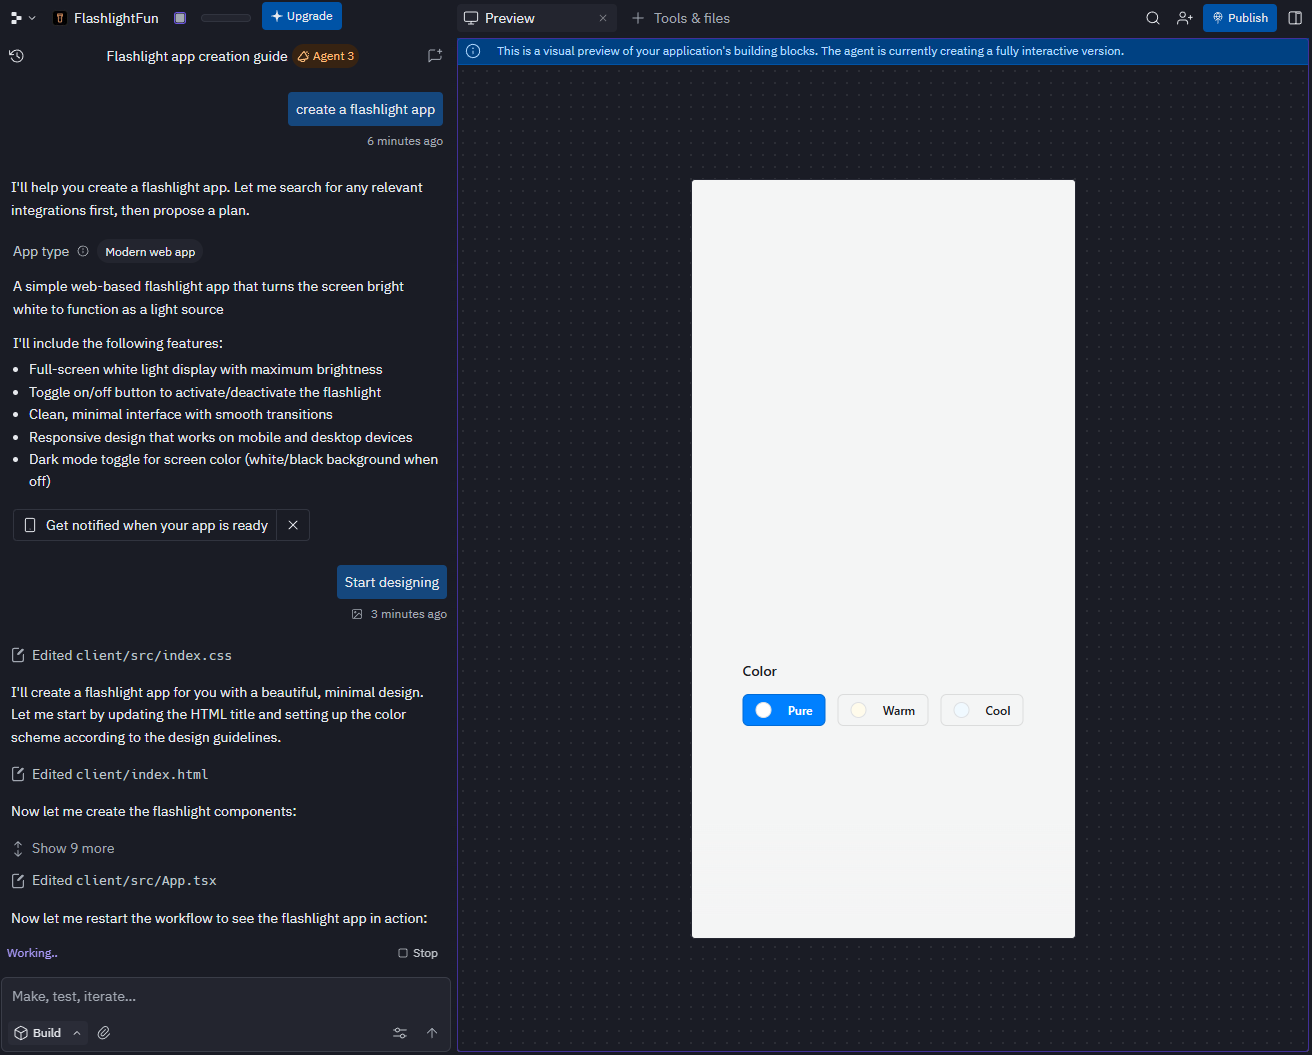This screenshot has height=1055, width=1312.
Task: Open search with the magnifying glass icon
Action: [1152, 17]
